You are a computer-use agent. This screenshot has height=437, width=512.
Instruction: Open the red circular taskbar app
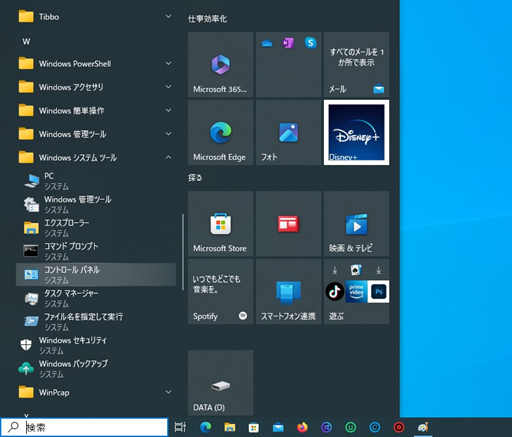coord(399,427)
